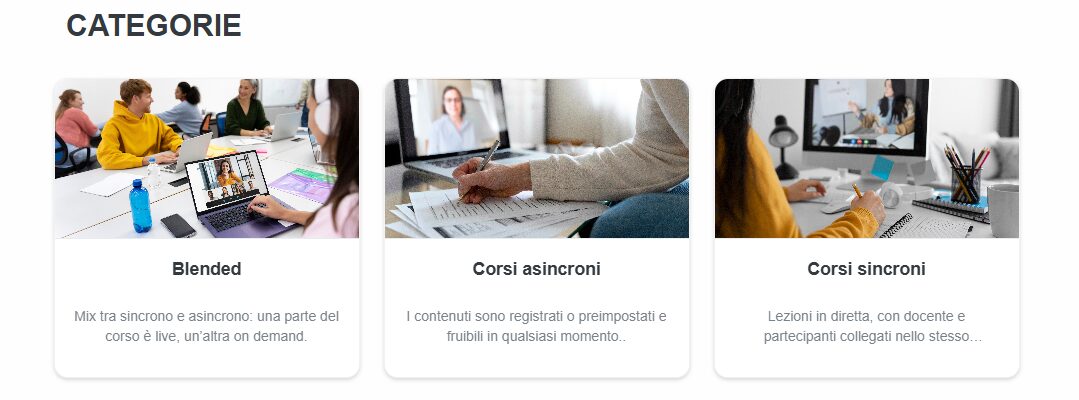The image size is (1079, 400).
Task: Open the Corsi asincroni category photo
Action: (537, 158)
